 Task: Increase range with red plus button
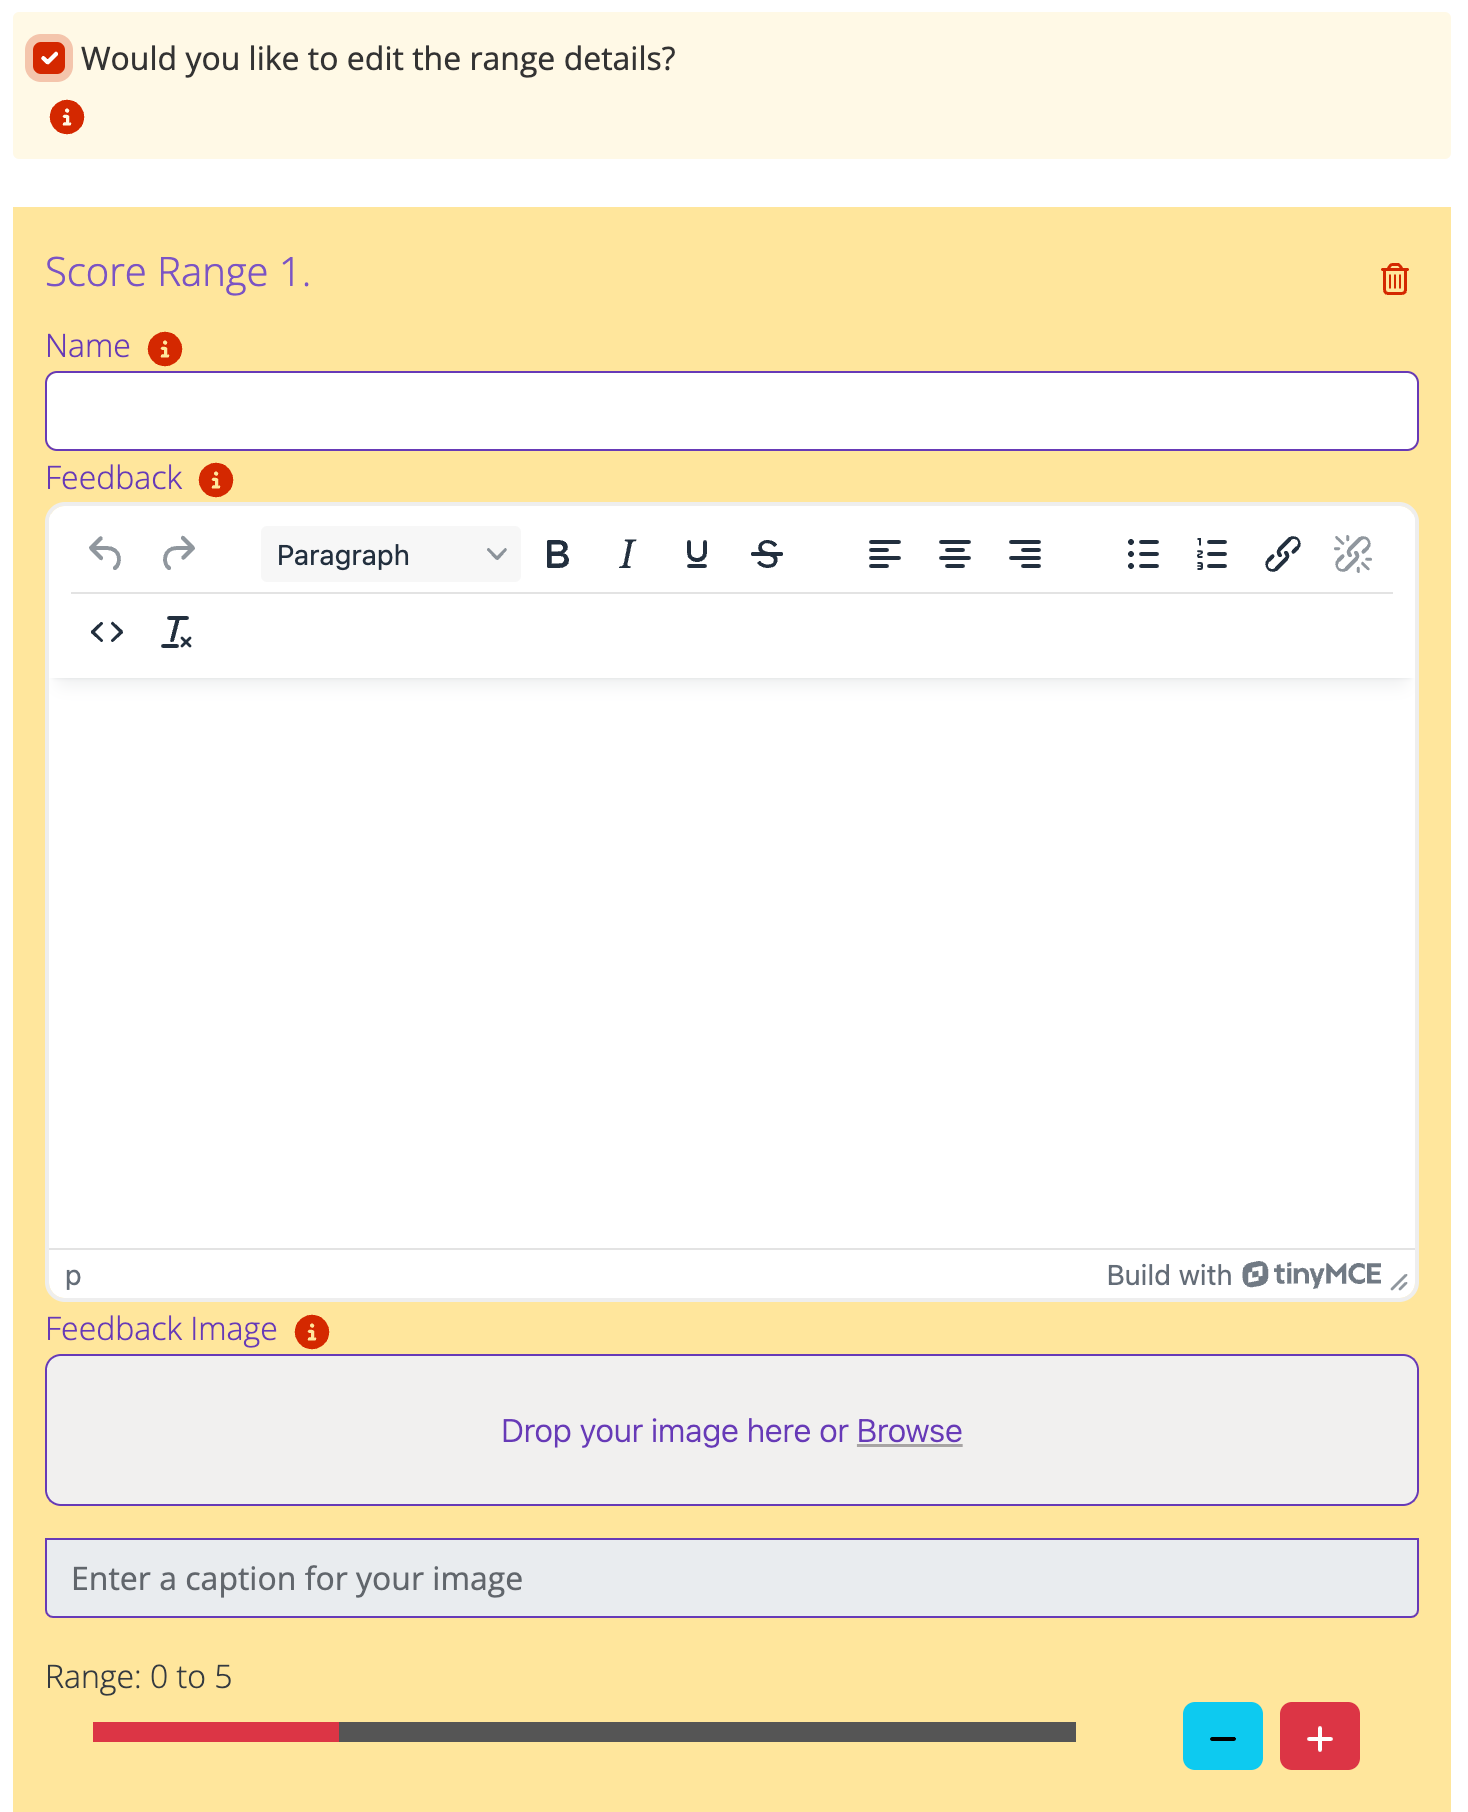tap(1319, 1736)
